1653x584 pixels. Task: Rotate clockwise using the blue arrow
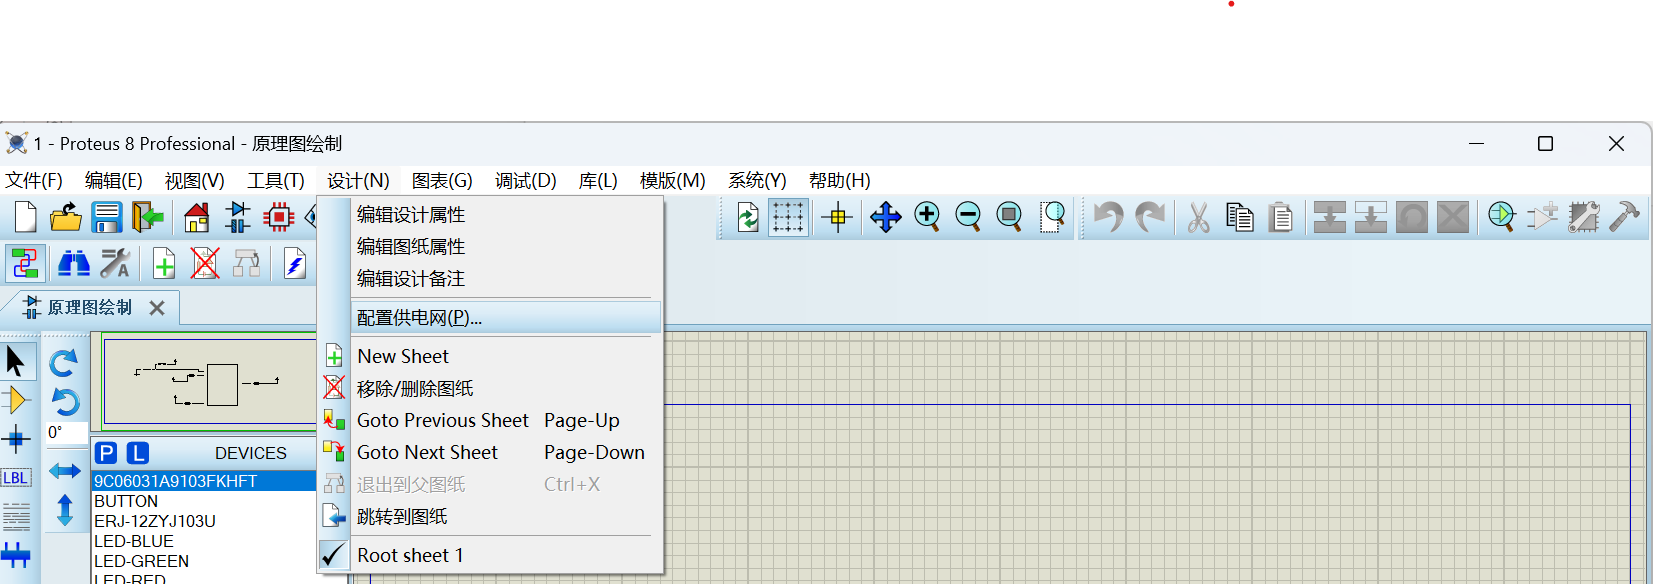pyautogui.click(x=64, y=363)
